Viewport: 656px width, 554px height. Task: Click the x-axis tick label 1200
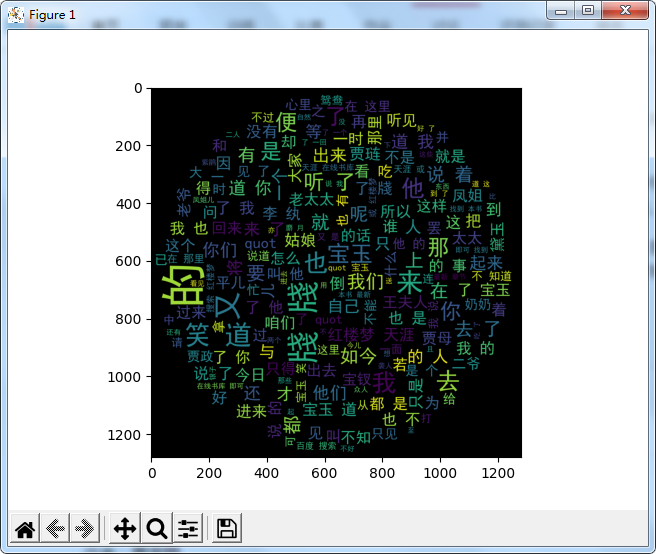pos(498,473)
